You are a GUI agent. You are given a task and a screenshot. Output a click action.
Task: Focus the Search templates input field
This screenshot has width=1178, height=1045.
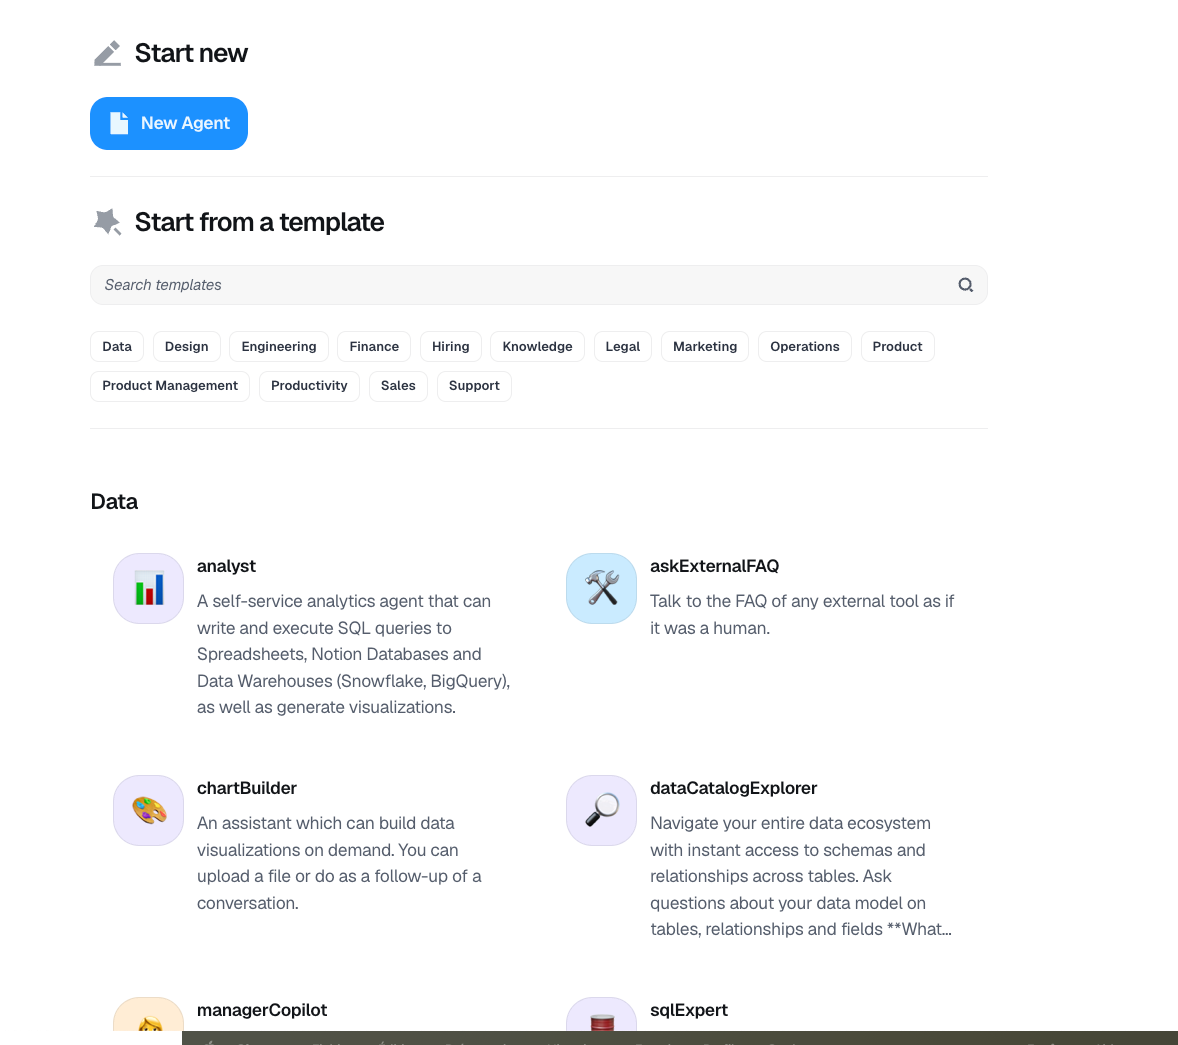(539, 285)
